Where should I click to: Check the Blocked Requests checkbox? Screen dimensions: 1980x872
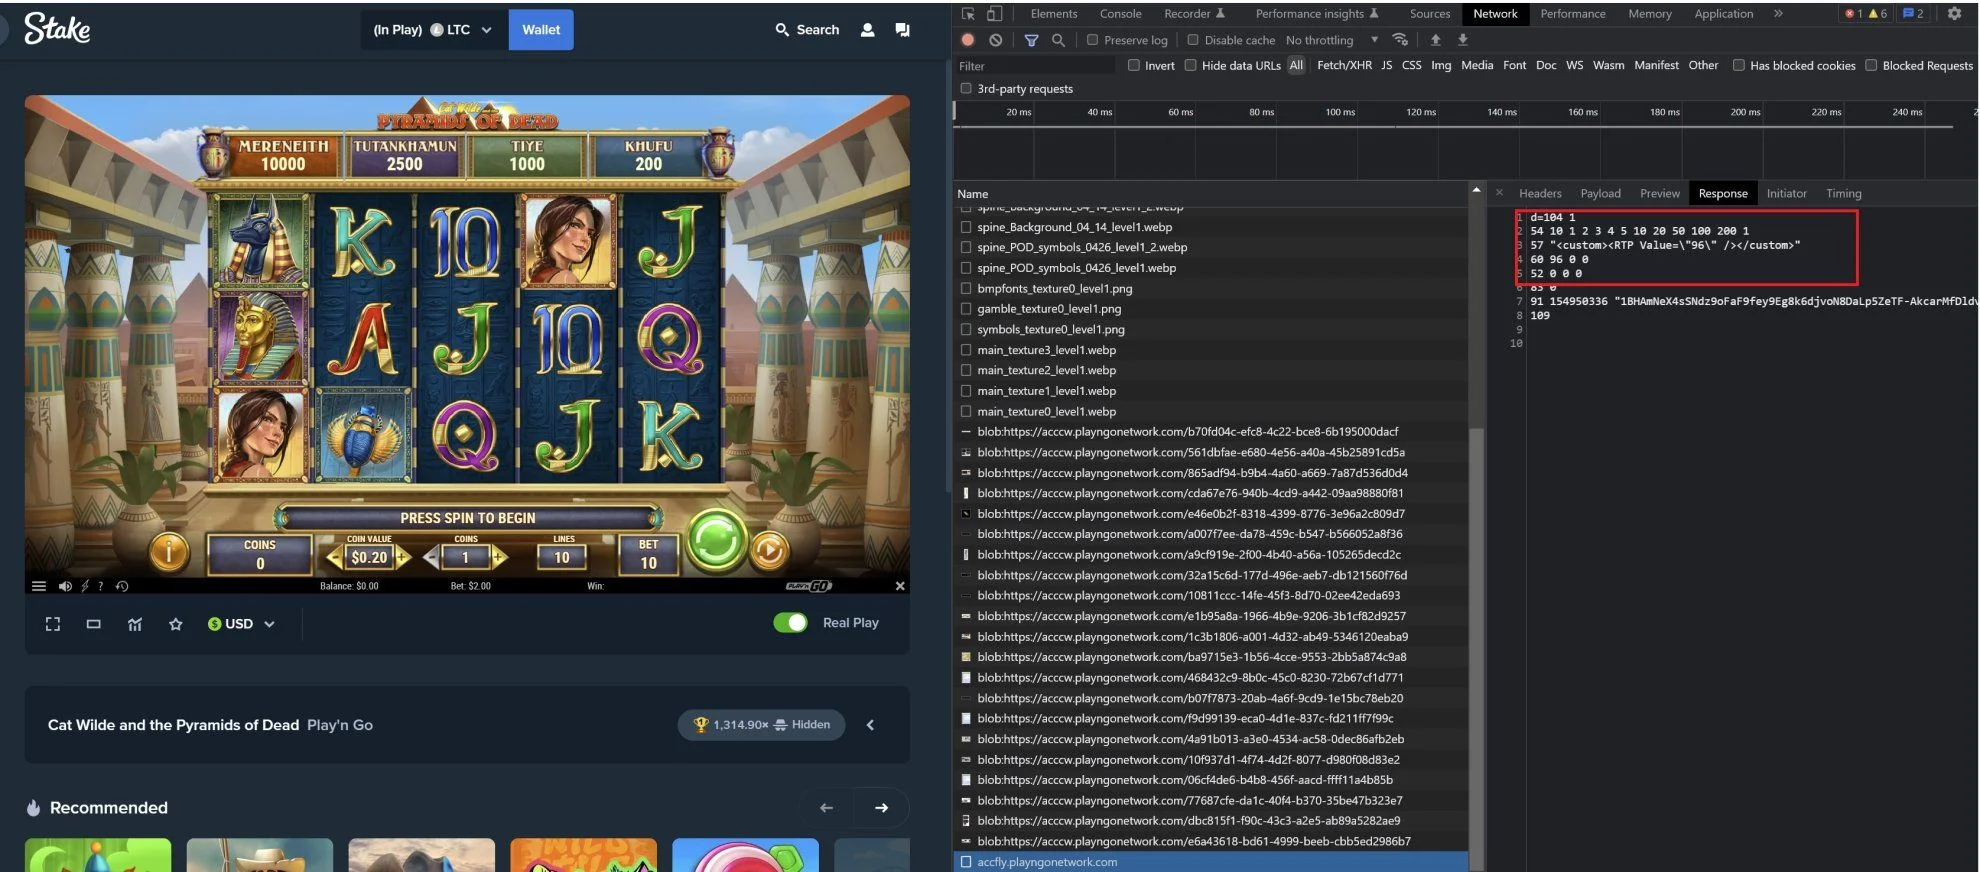tap(1870, 65)
